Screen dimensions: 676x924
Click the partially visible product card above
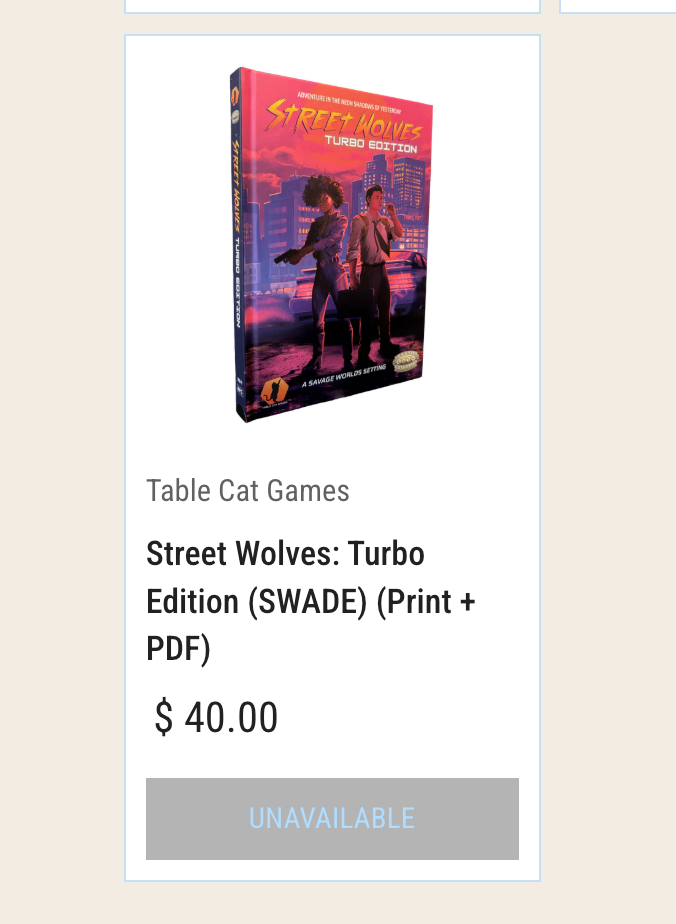(332, 6)
